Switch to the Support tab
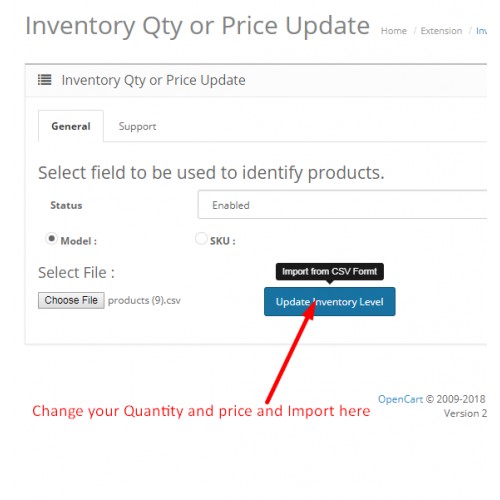Screen dimensions: 500x500 pos(137,126)
